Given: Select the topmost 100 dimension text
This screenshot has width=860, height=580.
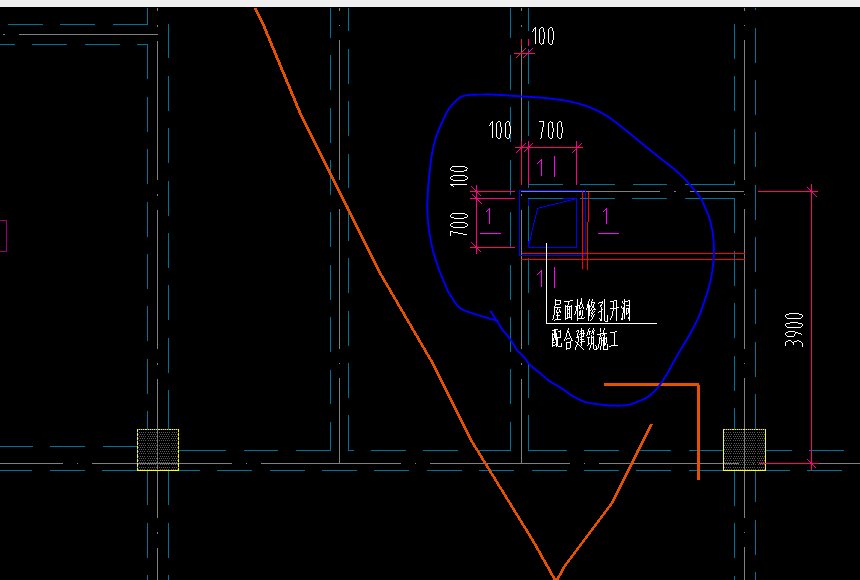Looking at the screenshot, I should (542, 36).
